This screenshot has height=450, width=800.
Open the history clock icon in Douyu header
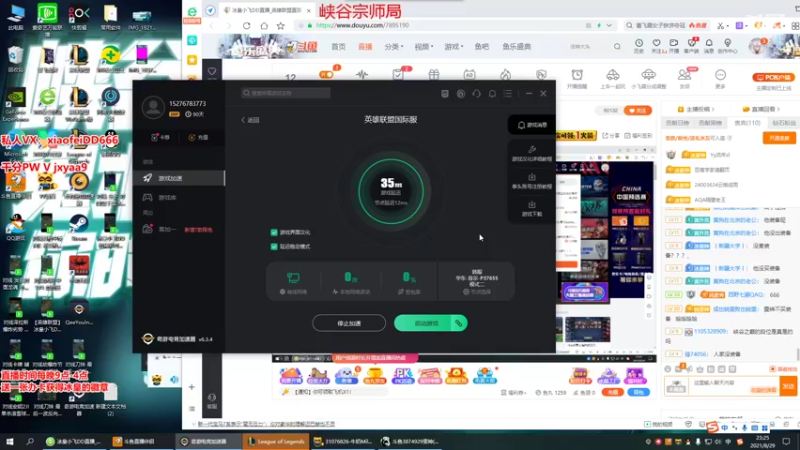639,45
